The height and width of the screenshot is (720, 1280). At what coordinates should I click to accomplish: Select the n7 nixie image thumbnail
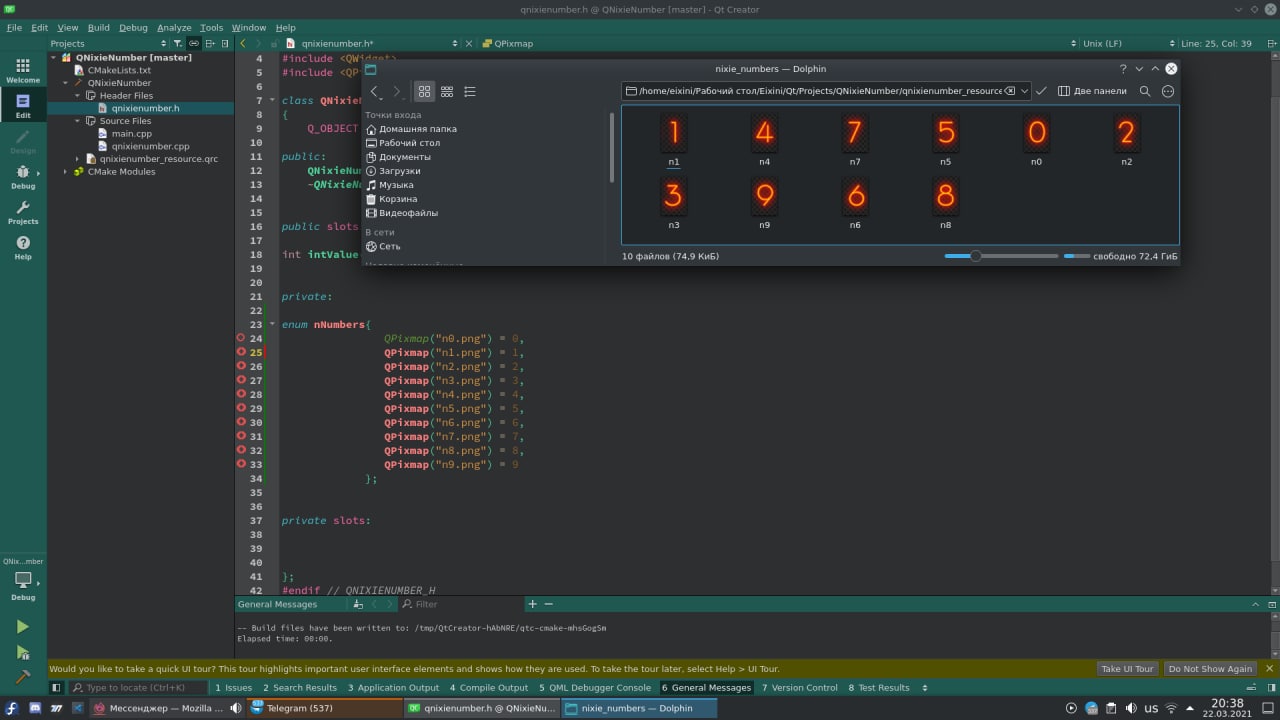854,134
